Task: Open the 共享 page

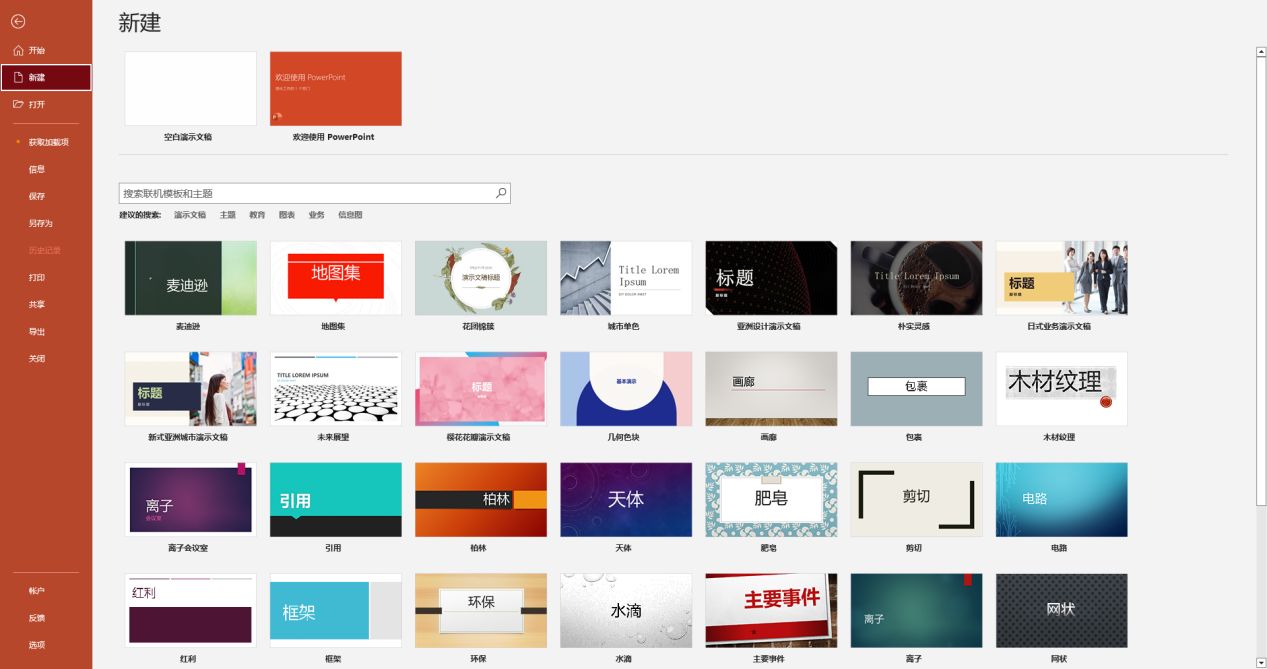Action: [x=46, y=304]
